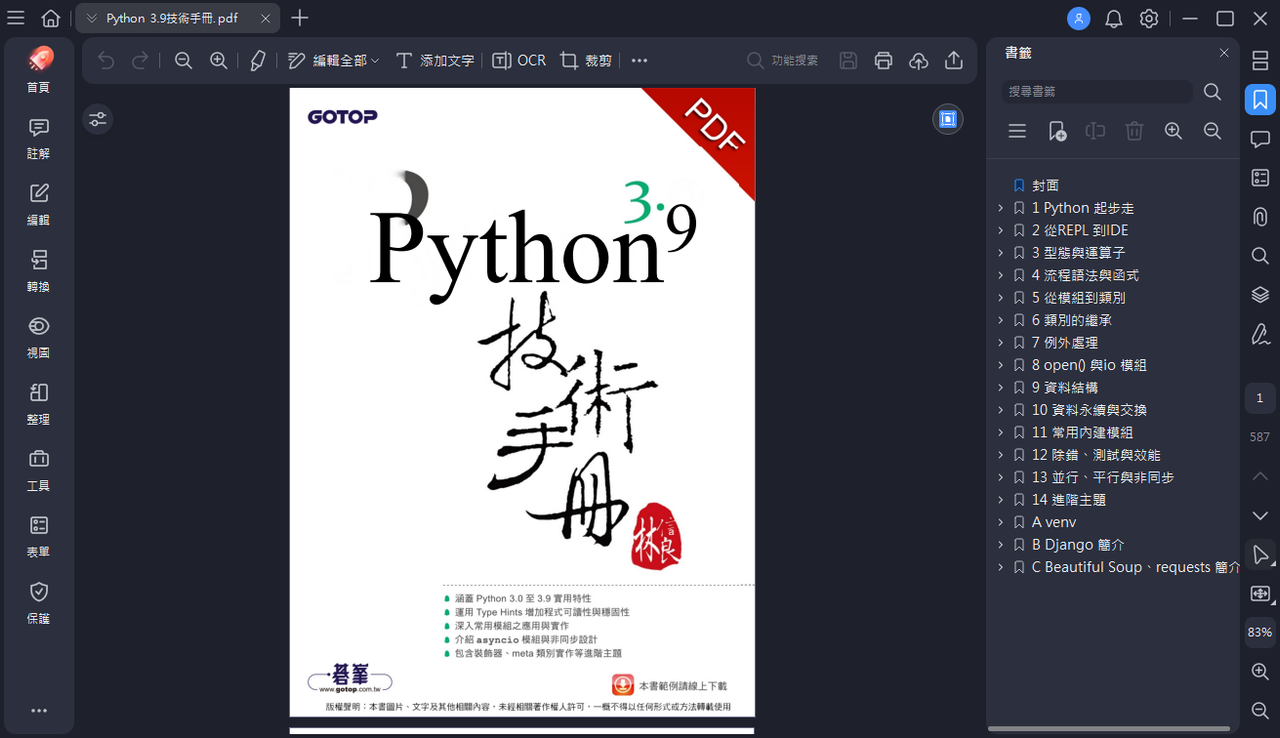This screenshot has width=1280, height=738.
Task: Expand the 13 並行、平行與非同步 bookmark
Action: click(1001, 477)
